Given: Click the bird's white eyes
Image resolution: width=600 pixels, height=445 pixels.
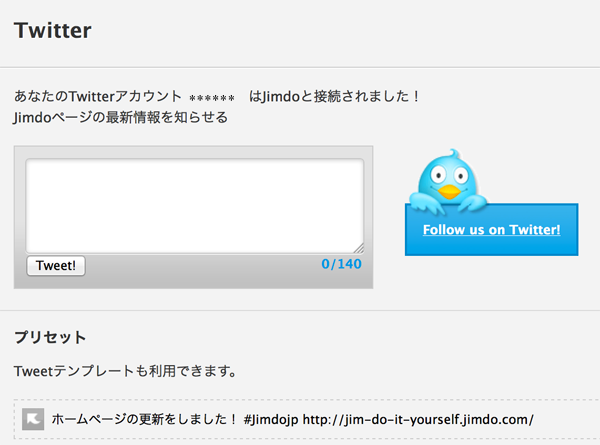Looking at the screenshot, I should [449, 176].
